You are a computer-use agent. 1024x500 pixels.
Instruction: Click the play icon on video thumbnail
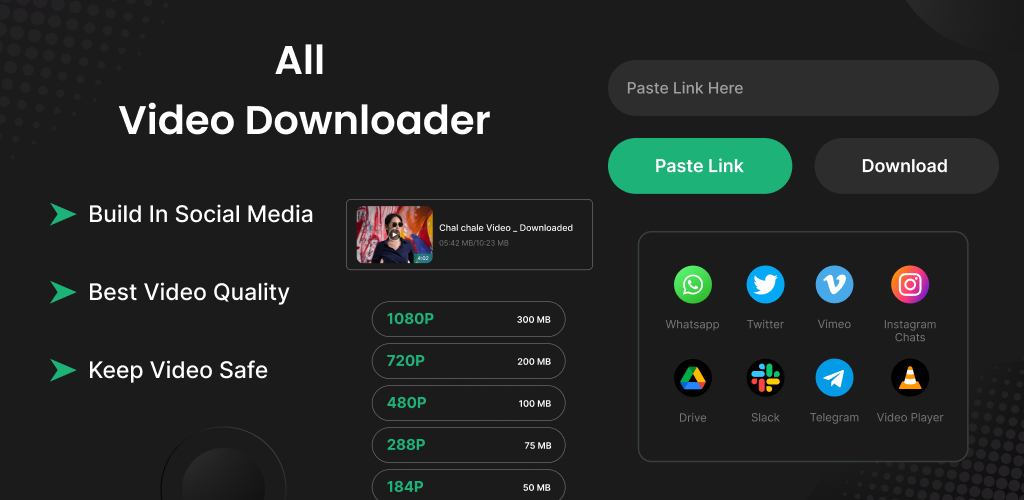tap(394, 234)
